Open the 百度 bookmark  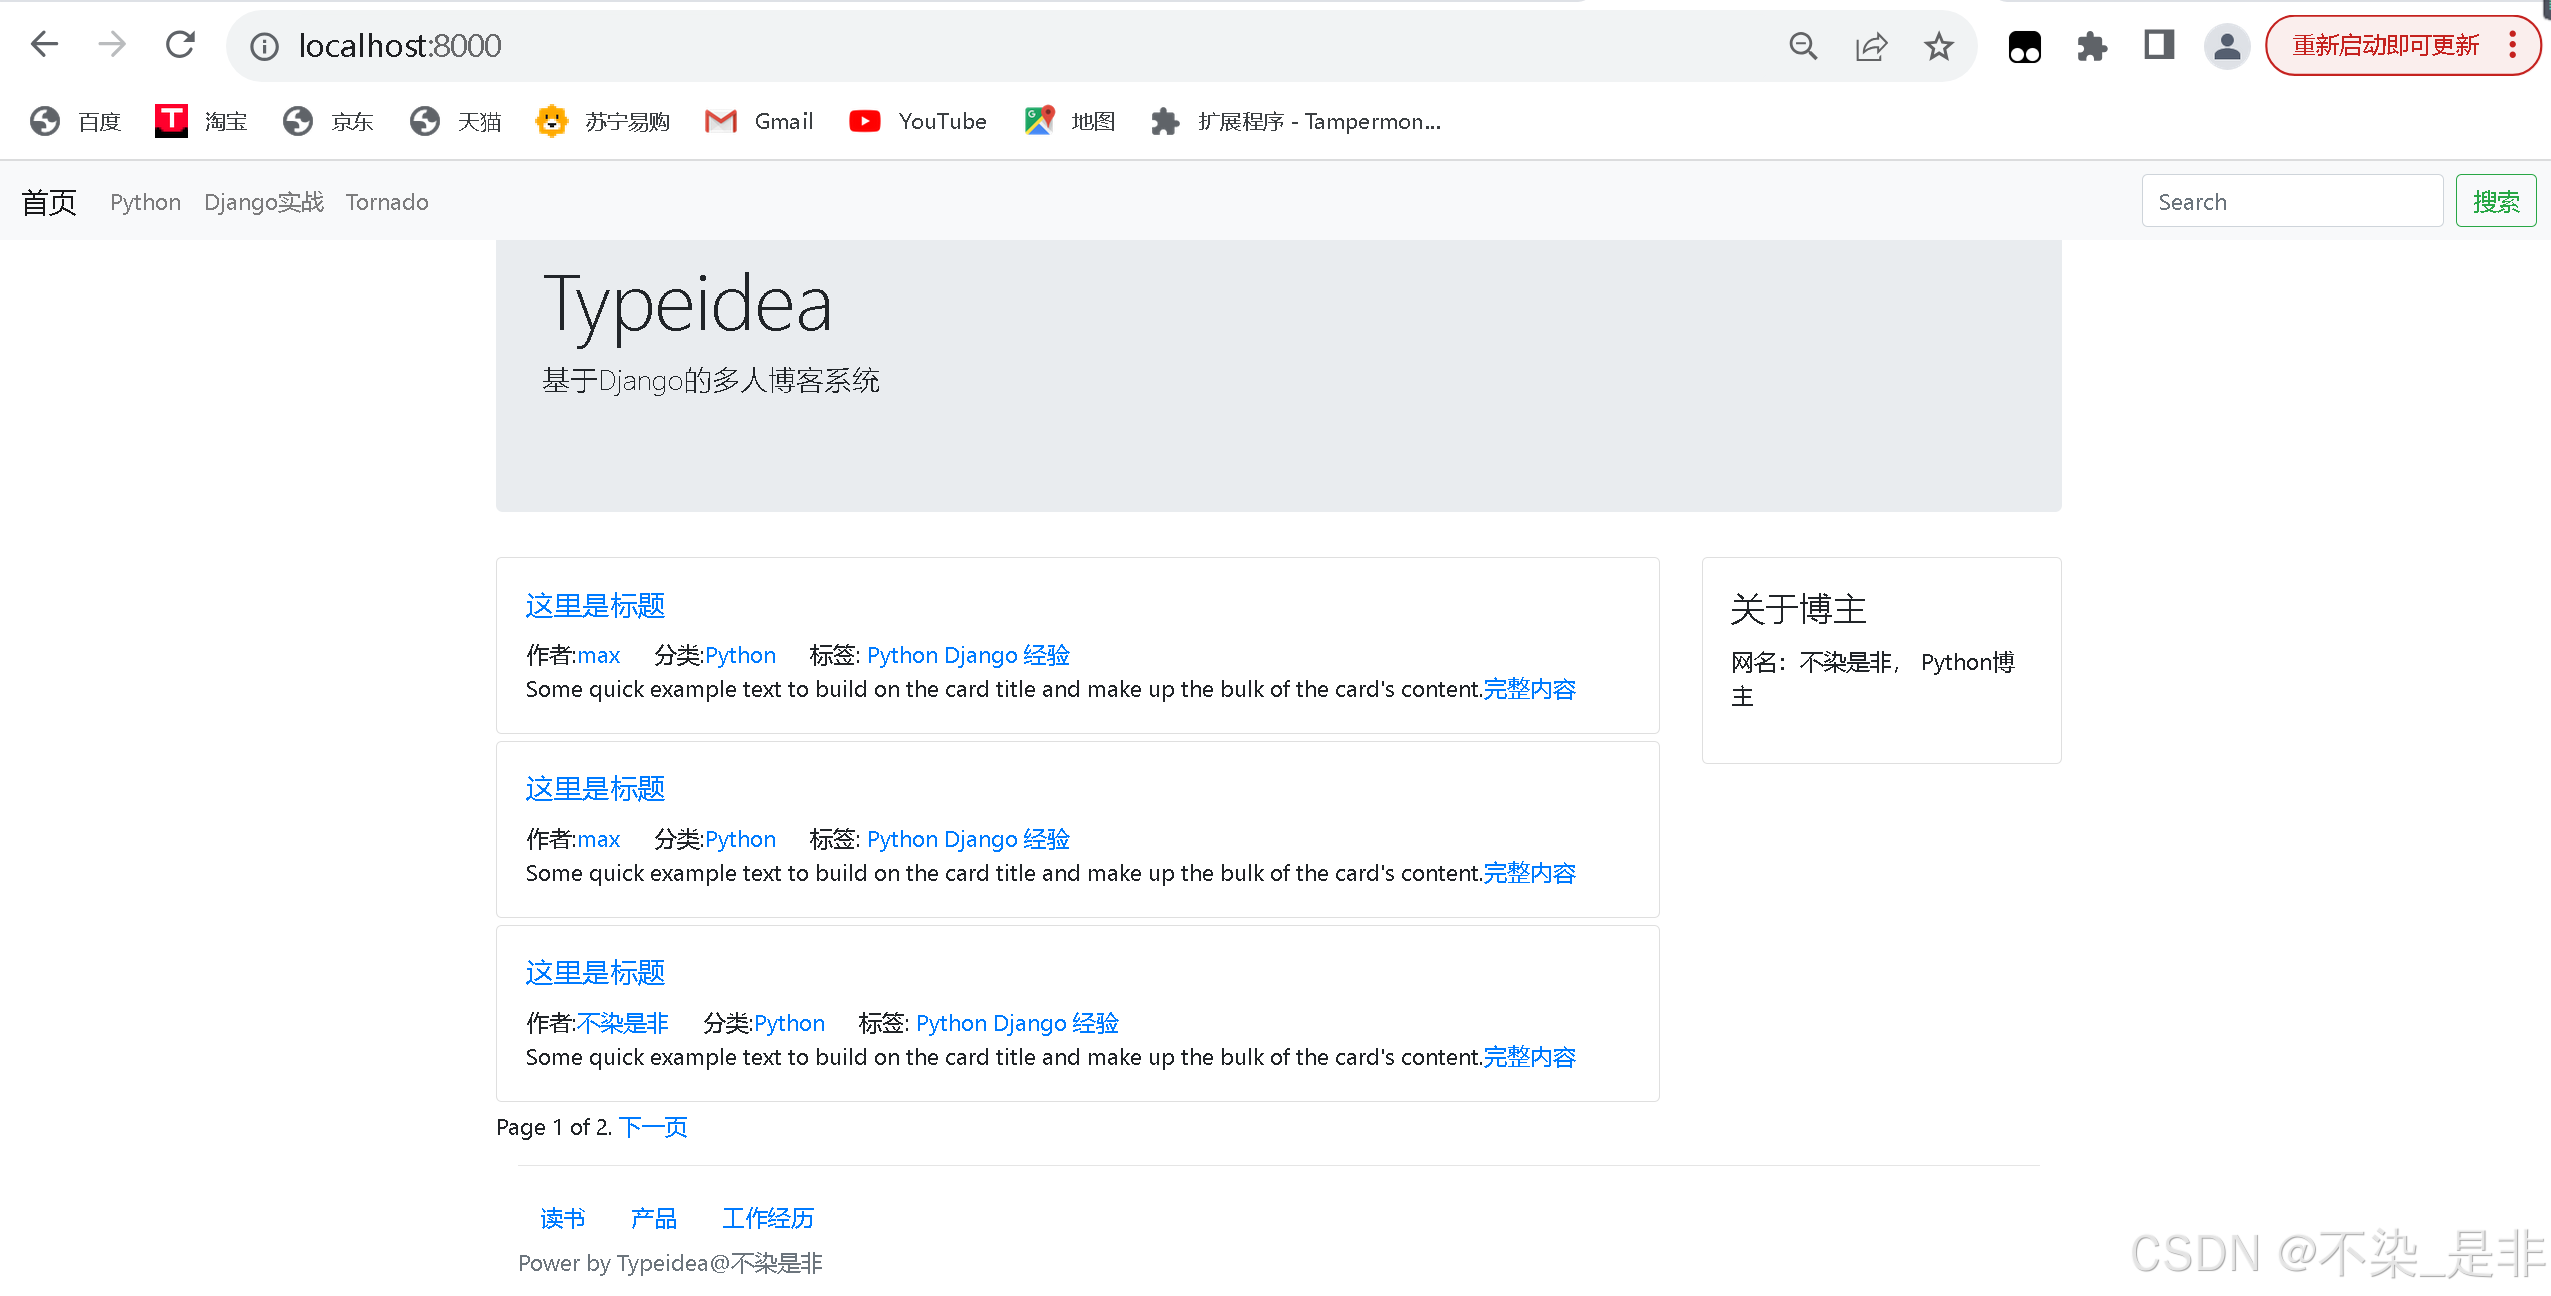pyautogui.click(x=75, y=121)
